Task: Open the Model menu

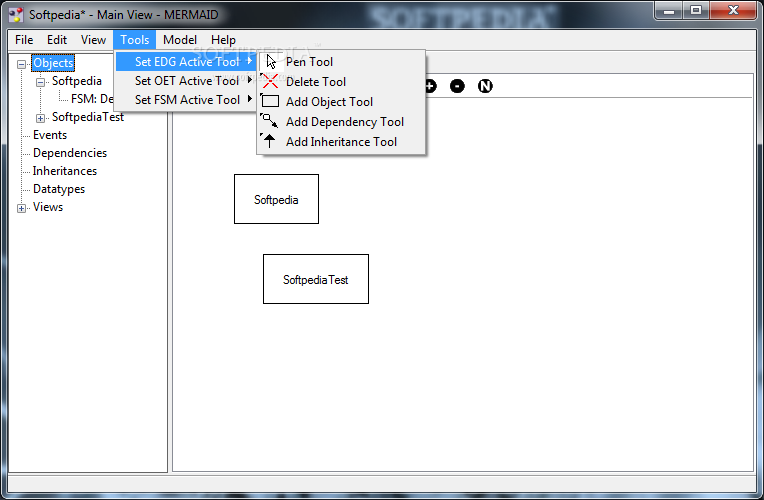Action: point(180,40)
